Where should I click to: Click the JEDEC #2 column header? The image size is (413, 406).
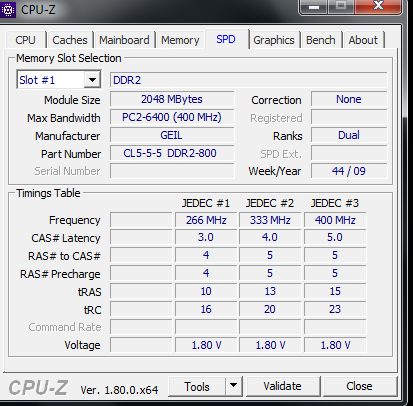[x=270, y=203]
